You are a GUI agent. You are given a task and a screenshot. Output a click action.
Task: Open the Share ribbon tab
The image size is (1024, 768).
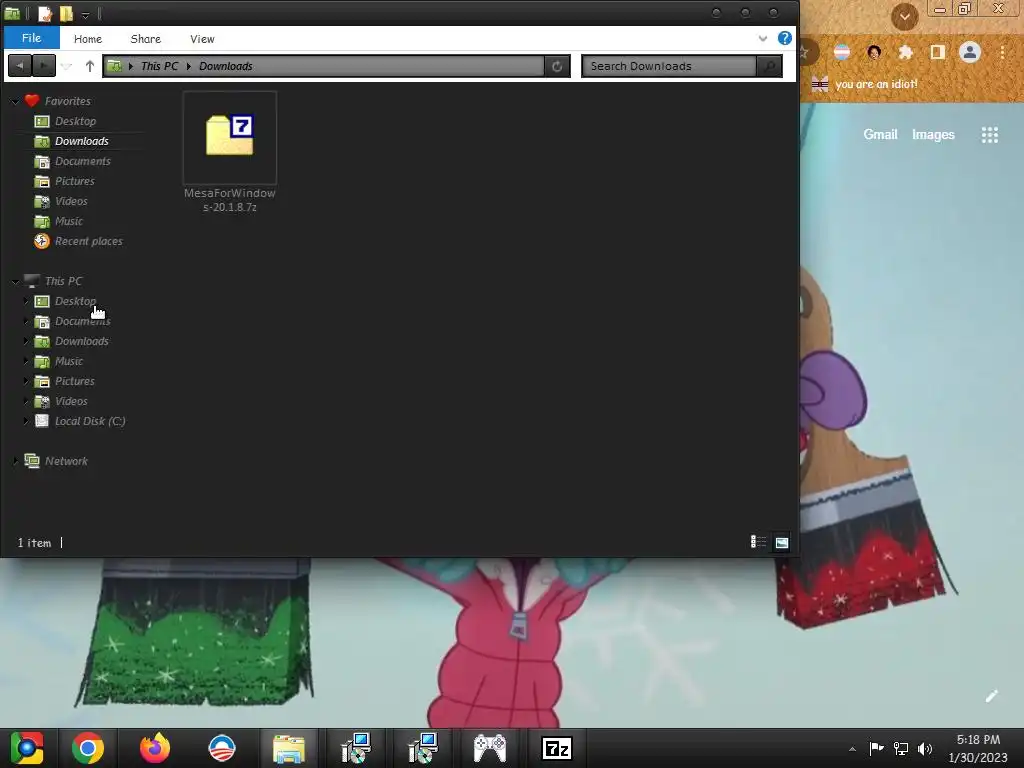(x=146, y=39)
